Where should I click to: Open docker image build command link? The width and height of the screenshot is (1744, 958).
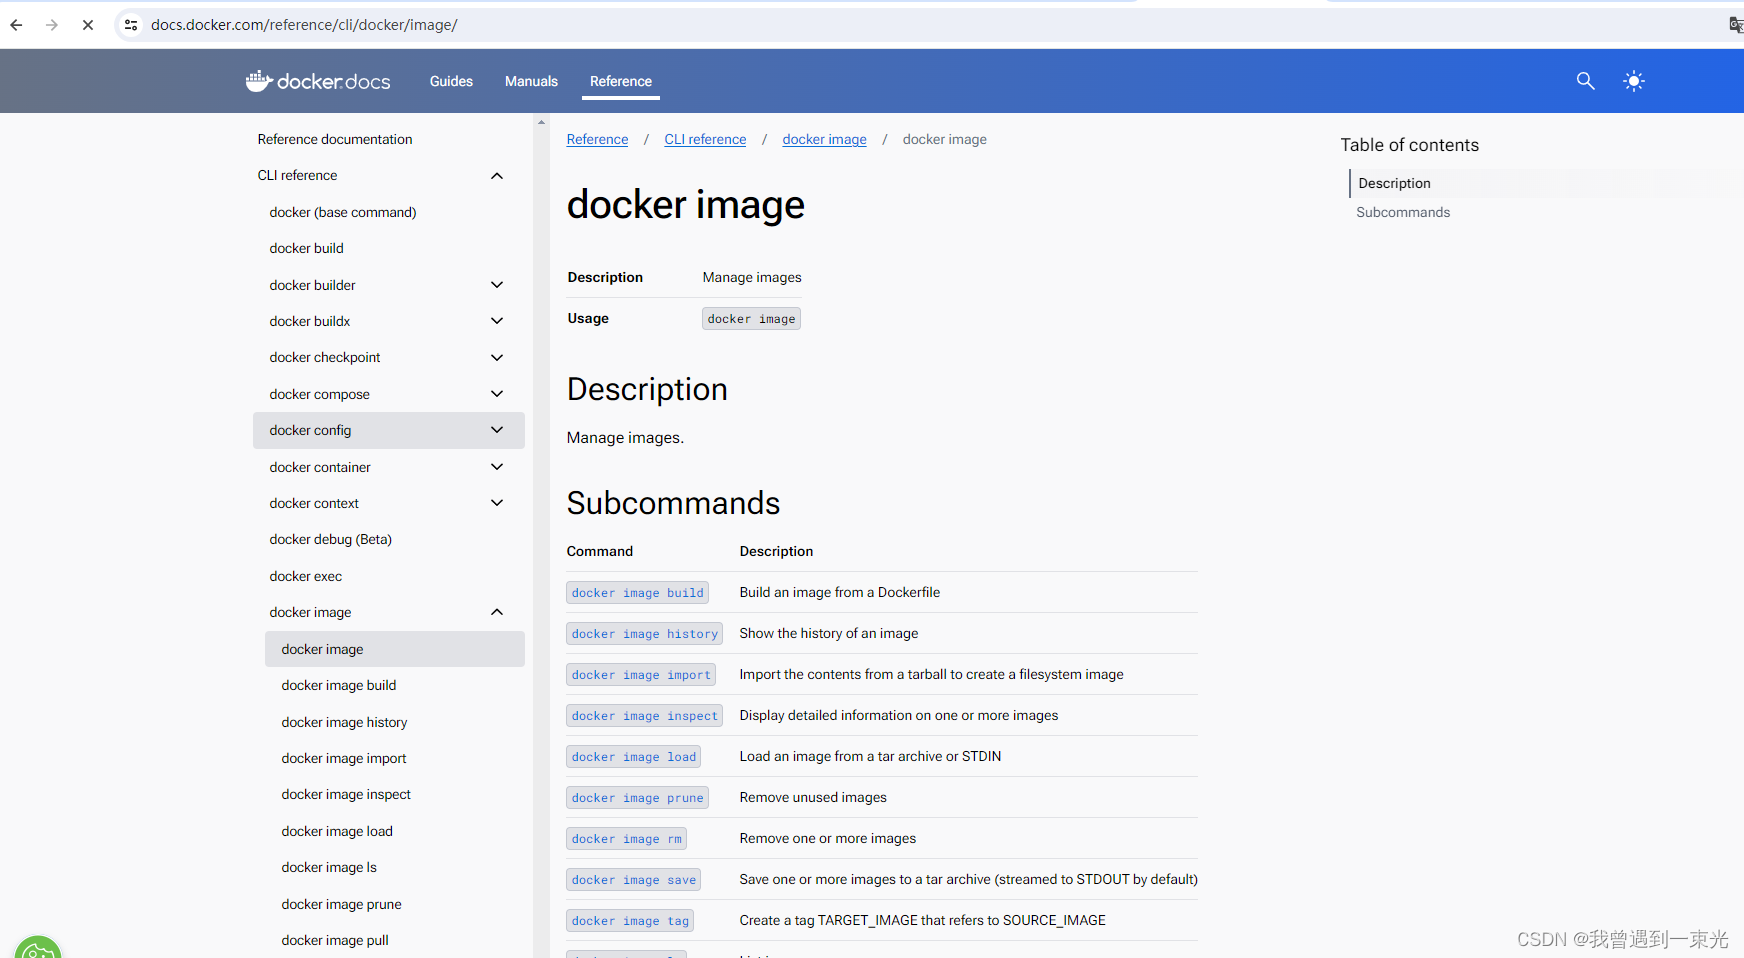click(638, 593)
